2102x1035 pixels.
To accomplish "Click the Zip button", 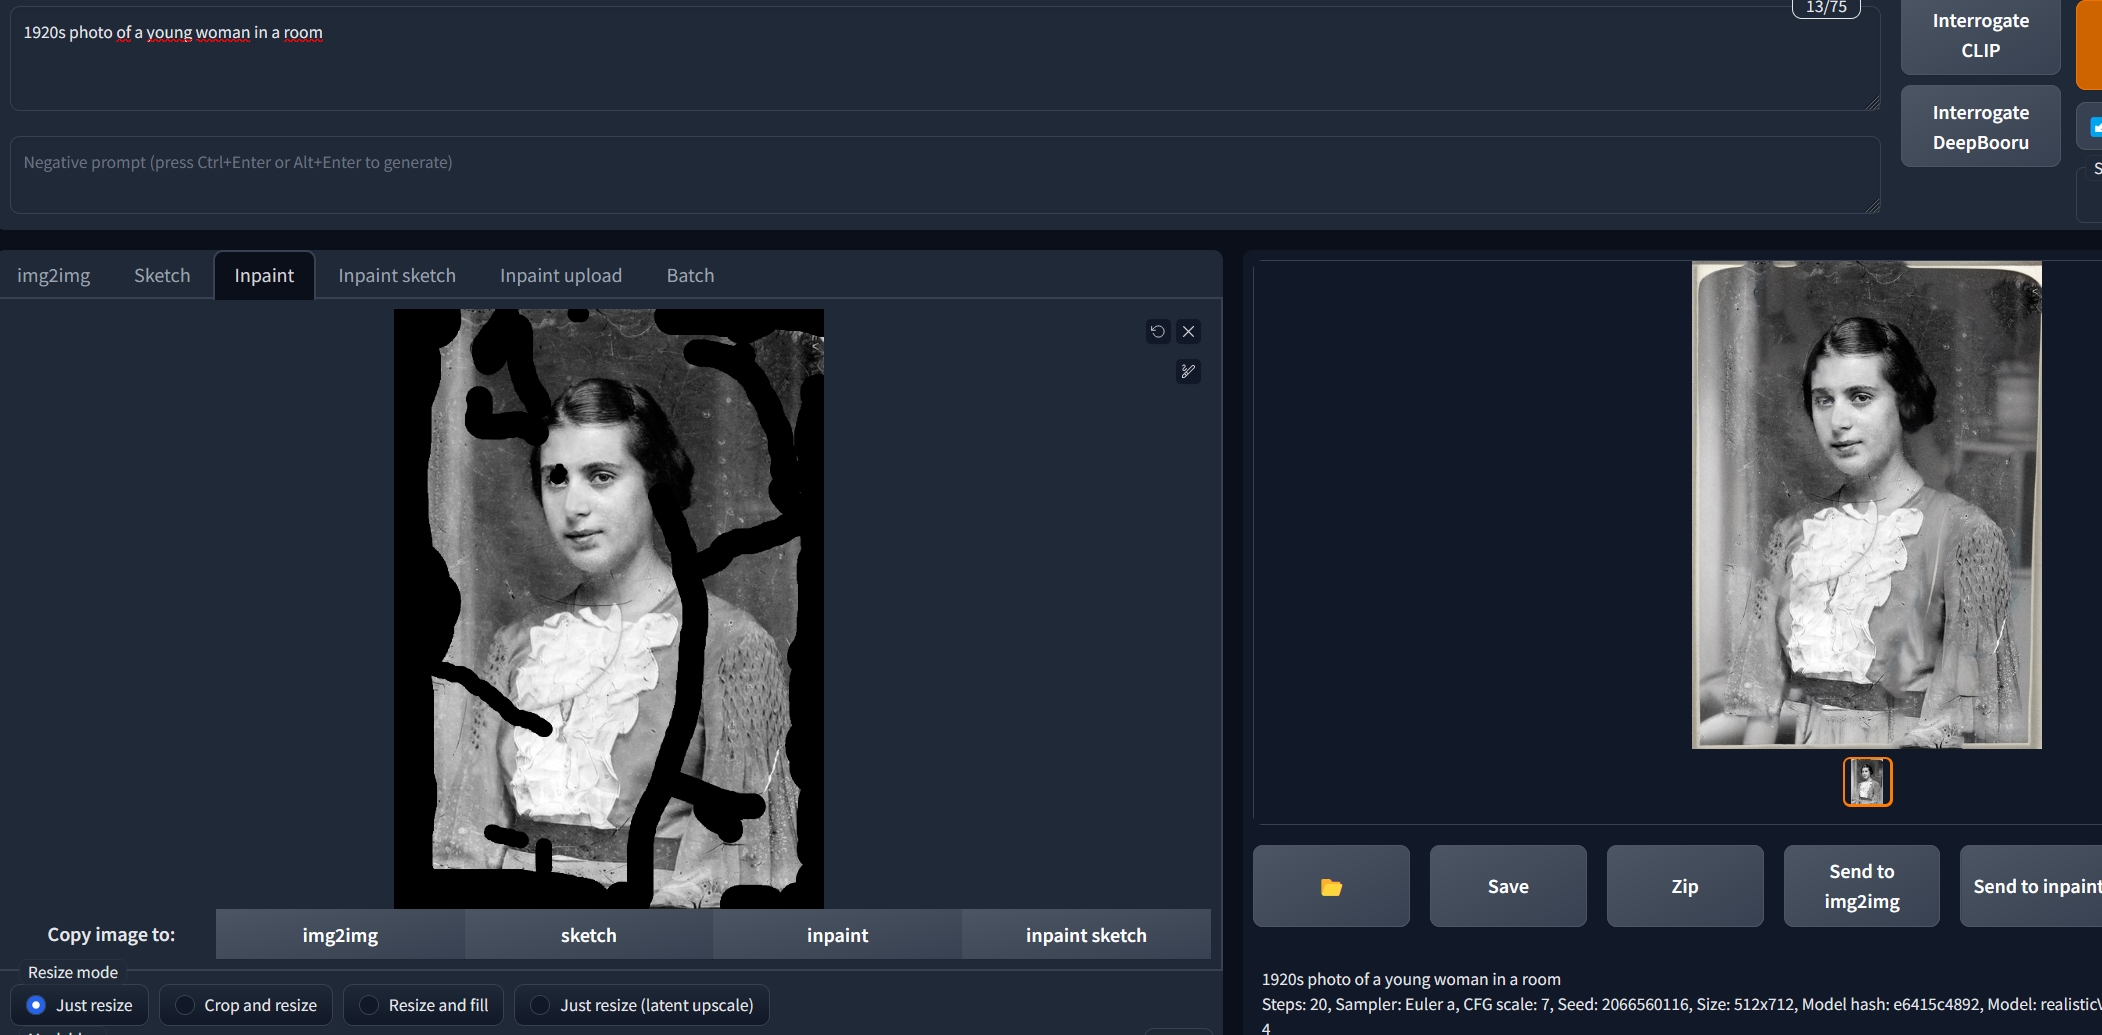I will (x=1685, y=886).
